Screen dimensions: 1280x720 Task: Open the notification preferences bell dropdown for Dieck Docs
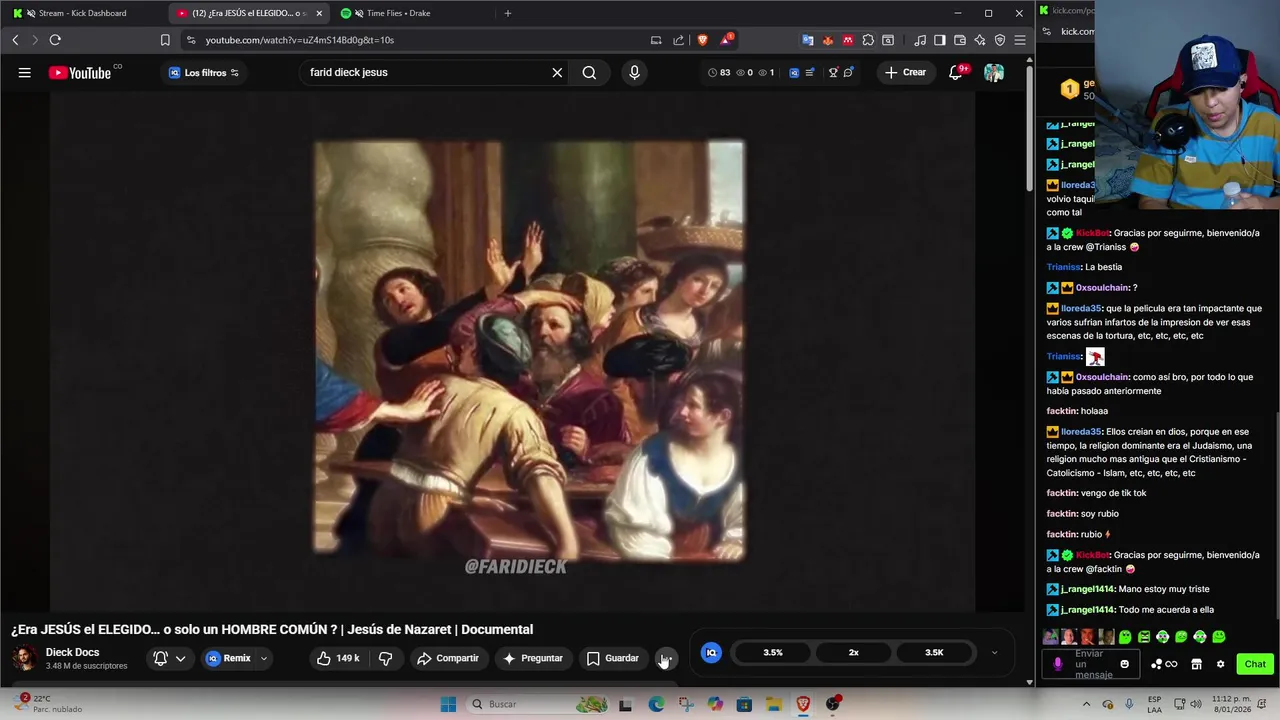(x=169, y=658)
